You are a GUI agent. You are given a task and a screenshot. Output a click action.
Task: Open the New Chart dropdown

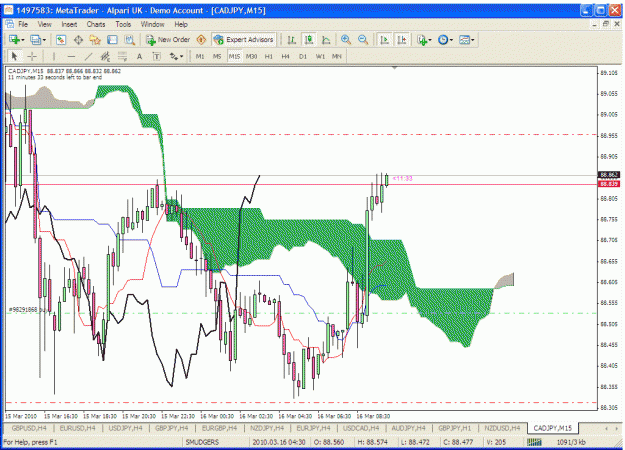[17, 40]
